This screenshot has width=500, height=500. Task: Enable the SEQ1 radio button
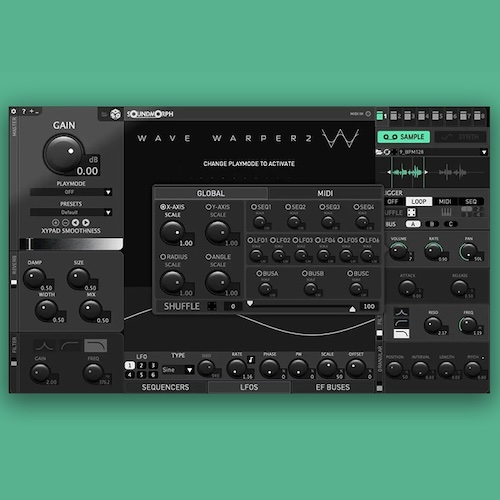(254, 207)
